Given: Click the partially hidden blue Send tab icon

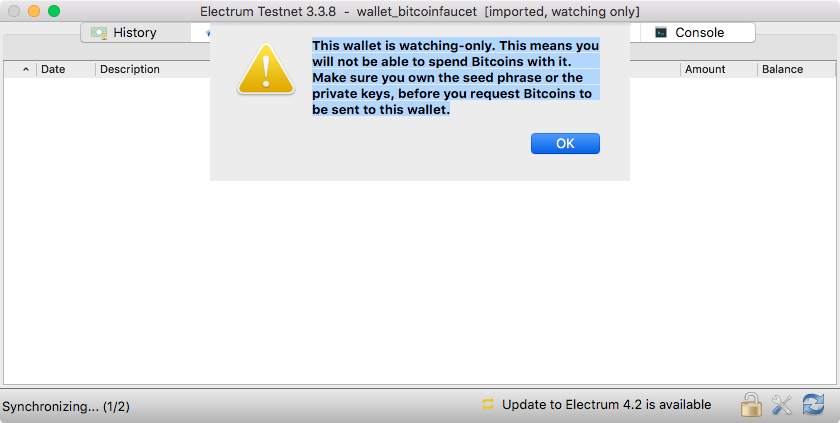Looking at the screenshot, I should pos(207,33).
